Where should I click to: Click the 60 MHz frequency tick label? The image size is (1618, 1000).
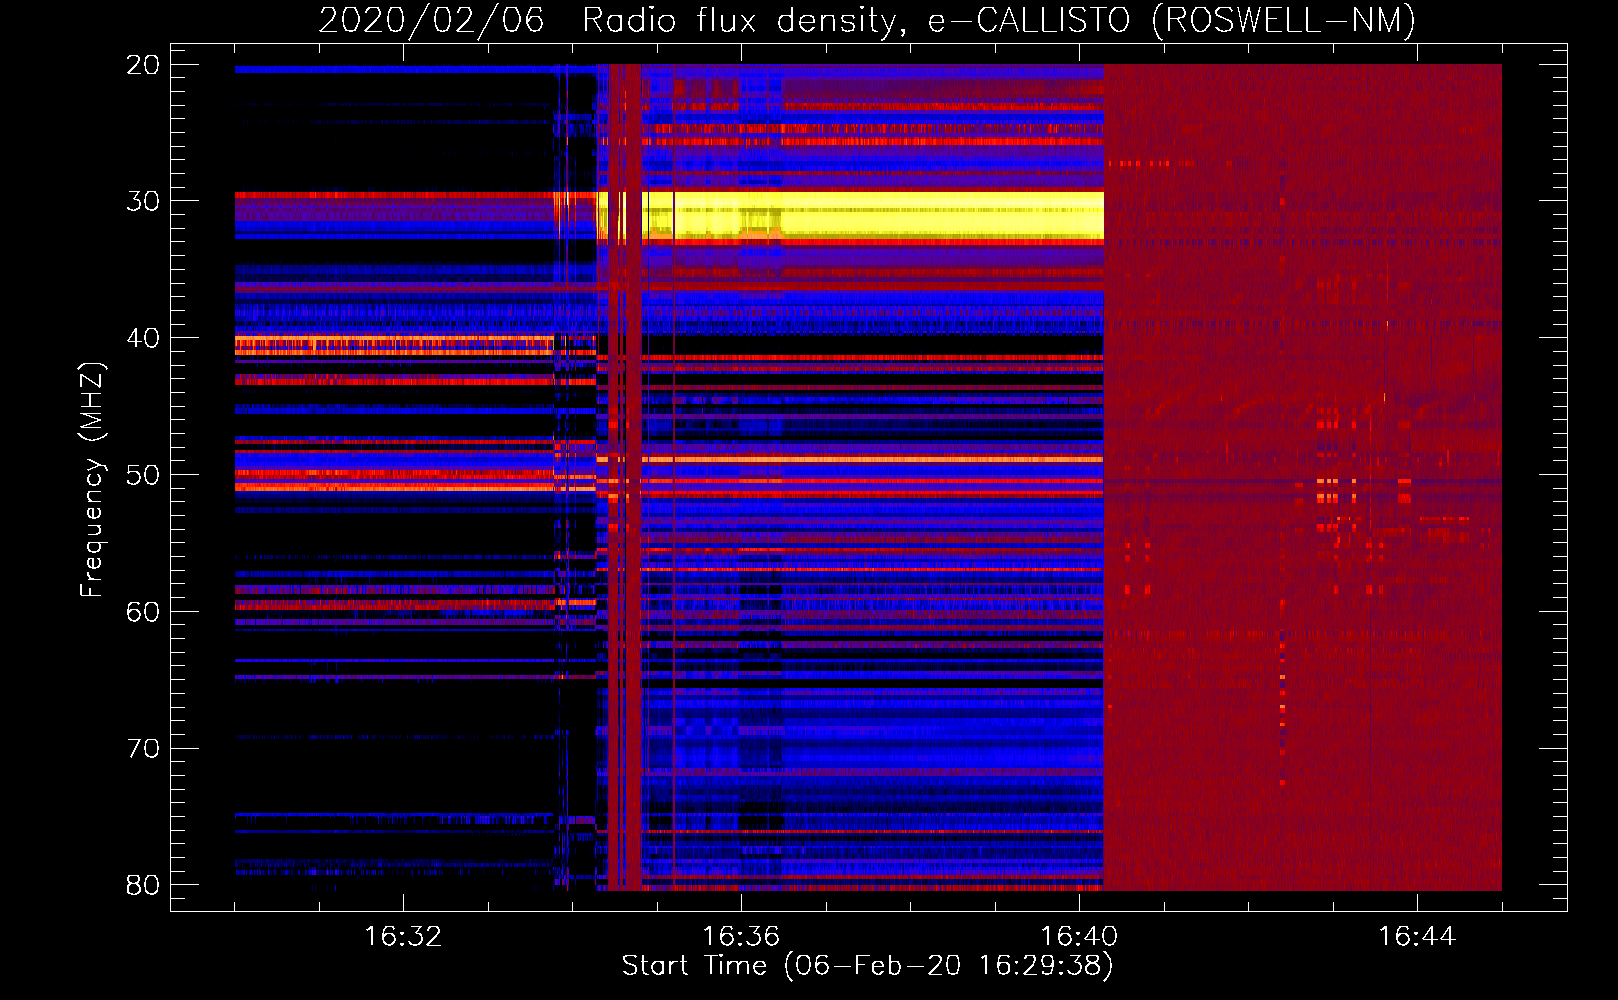[x=143, y=612]
